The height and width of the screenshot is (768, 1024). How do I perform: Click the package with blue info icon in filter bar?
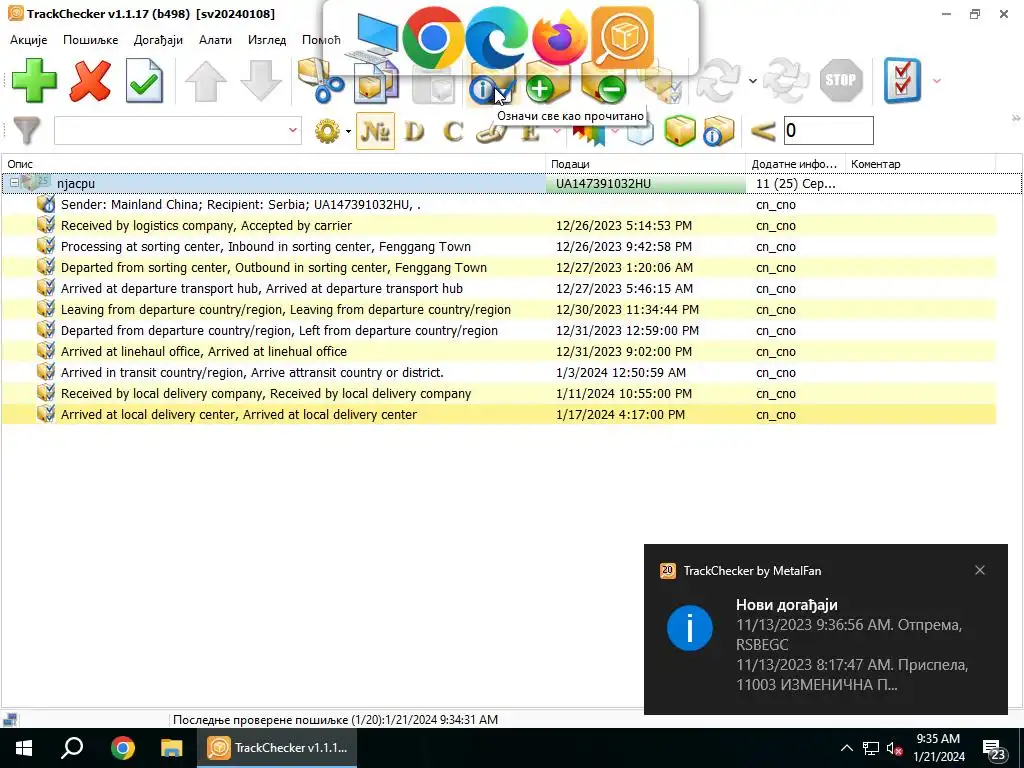pos(718,131)
